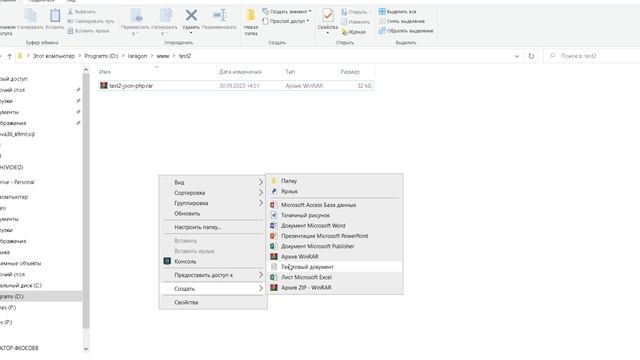
Task: Click the Refresh button beside address bar
Action: coord(531,56)
